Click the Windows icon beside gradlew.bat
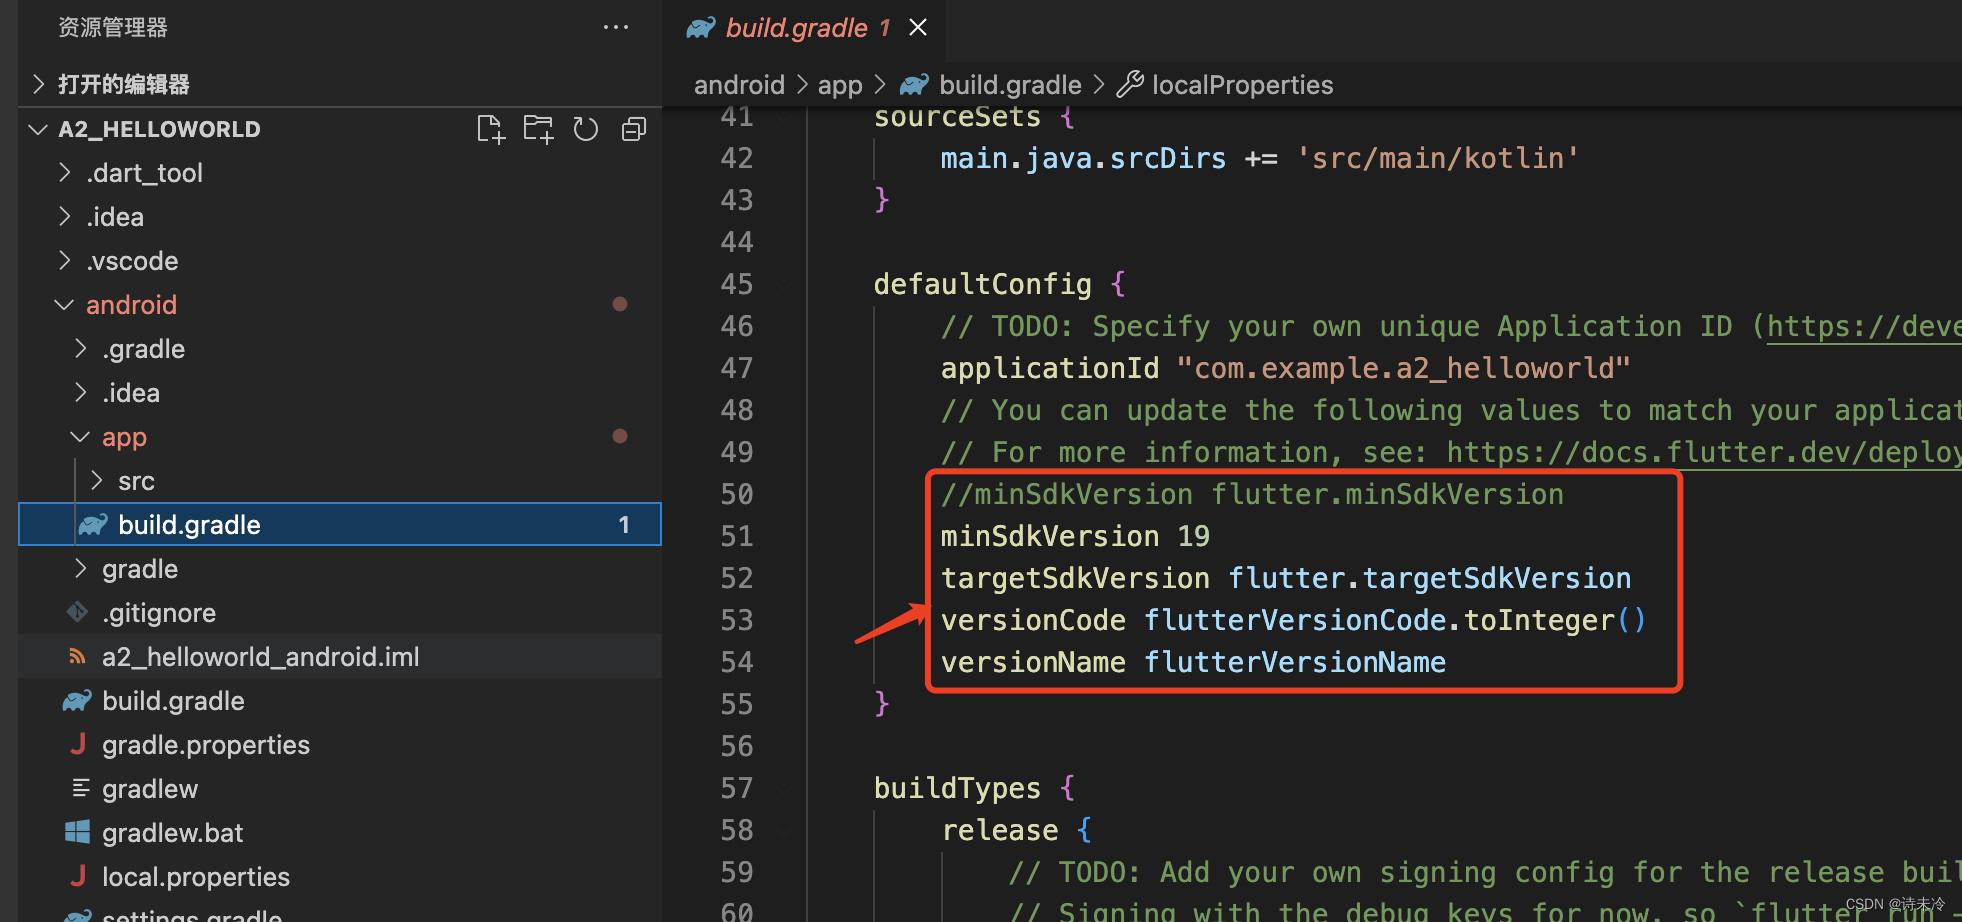 [77, 832]
